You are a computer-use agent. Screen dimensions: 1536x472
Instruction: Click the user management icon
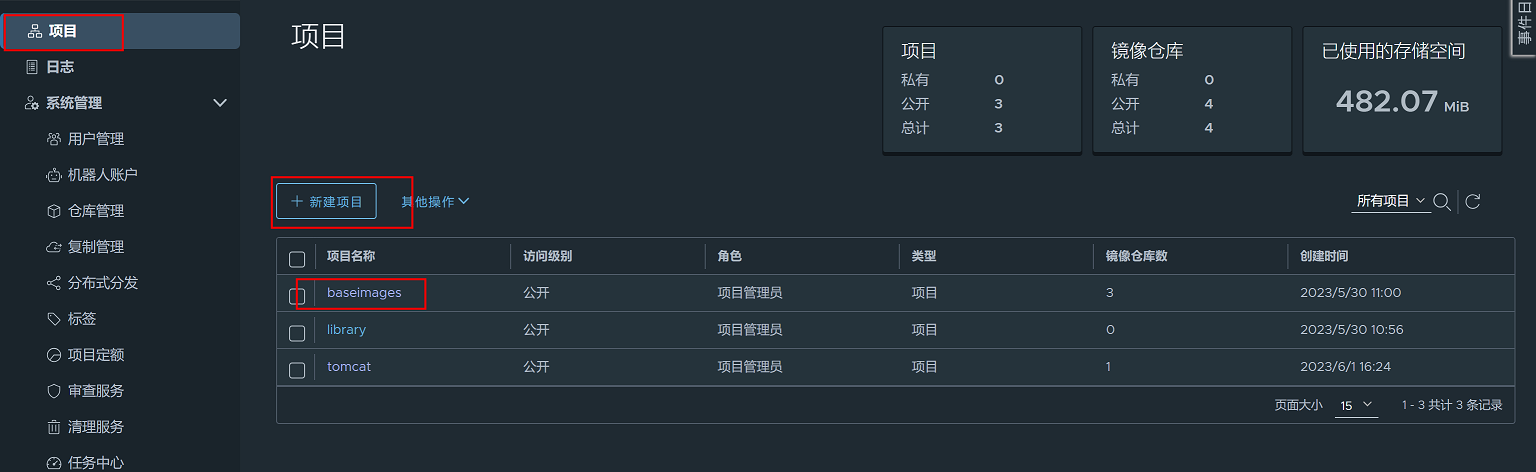pos(54,139)
